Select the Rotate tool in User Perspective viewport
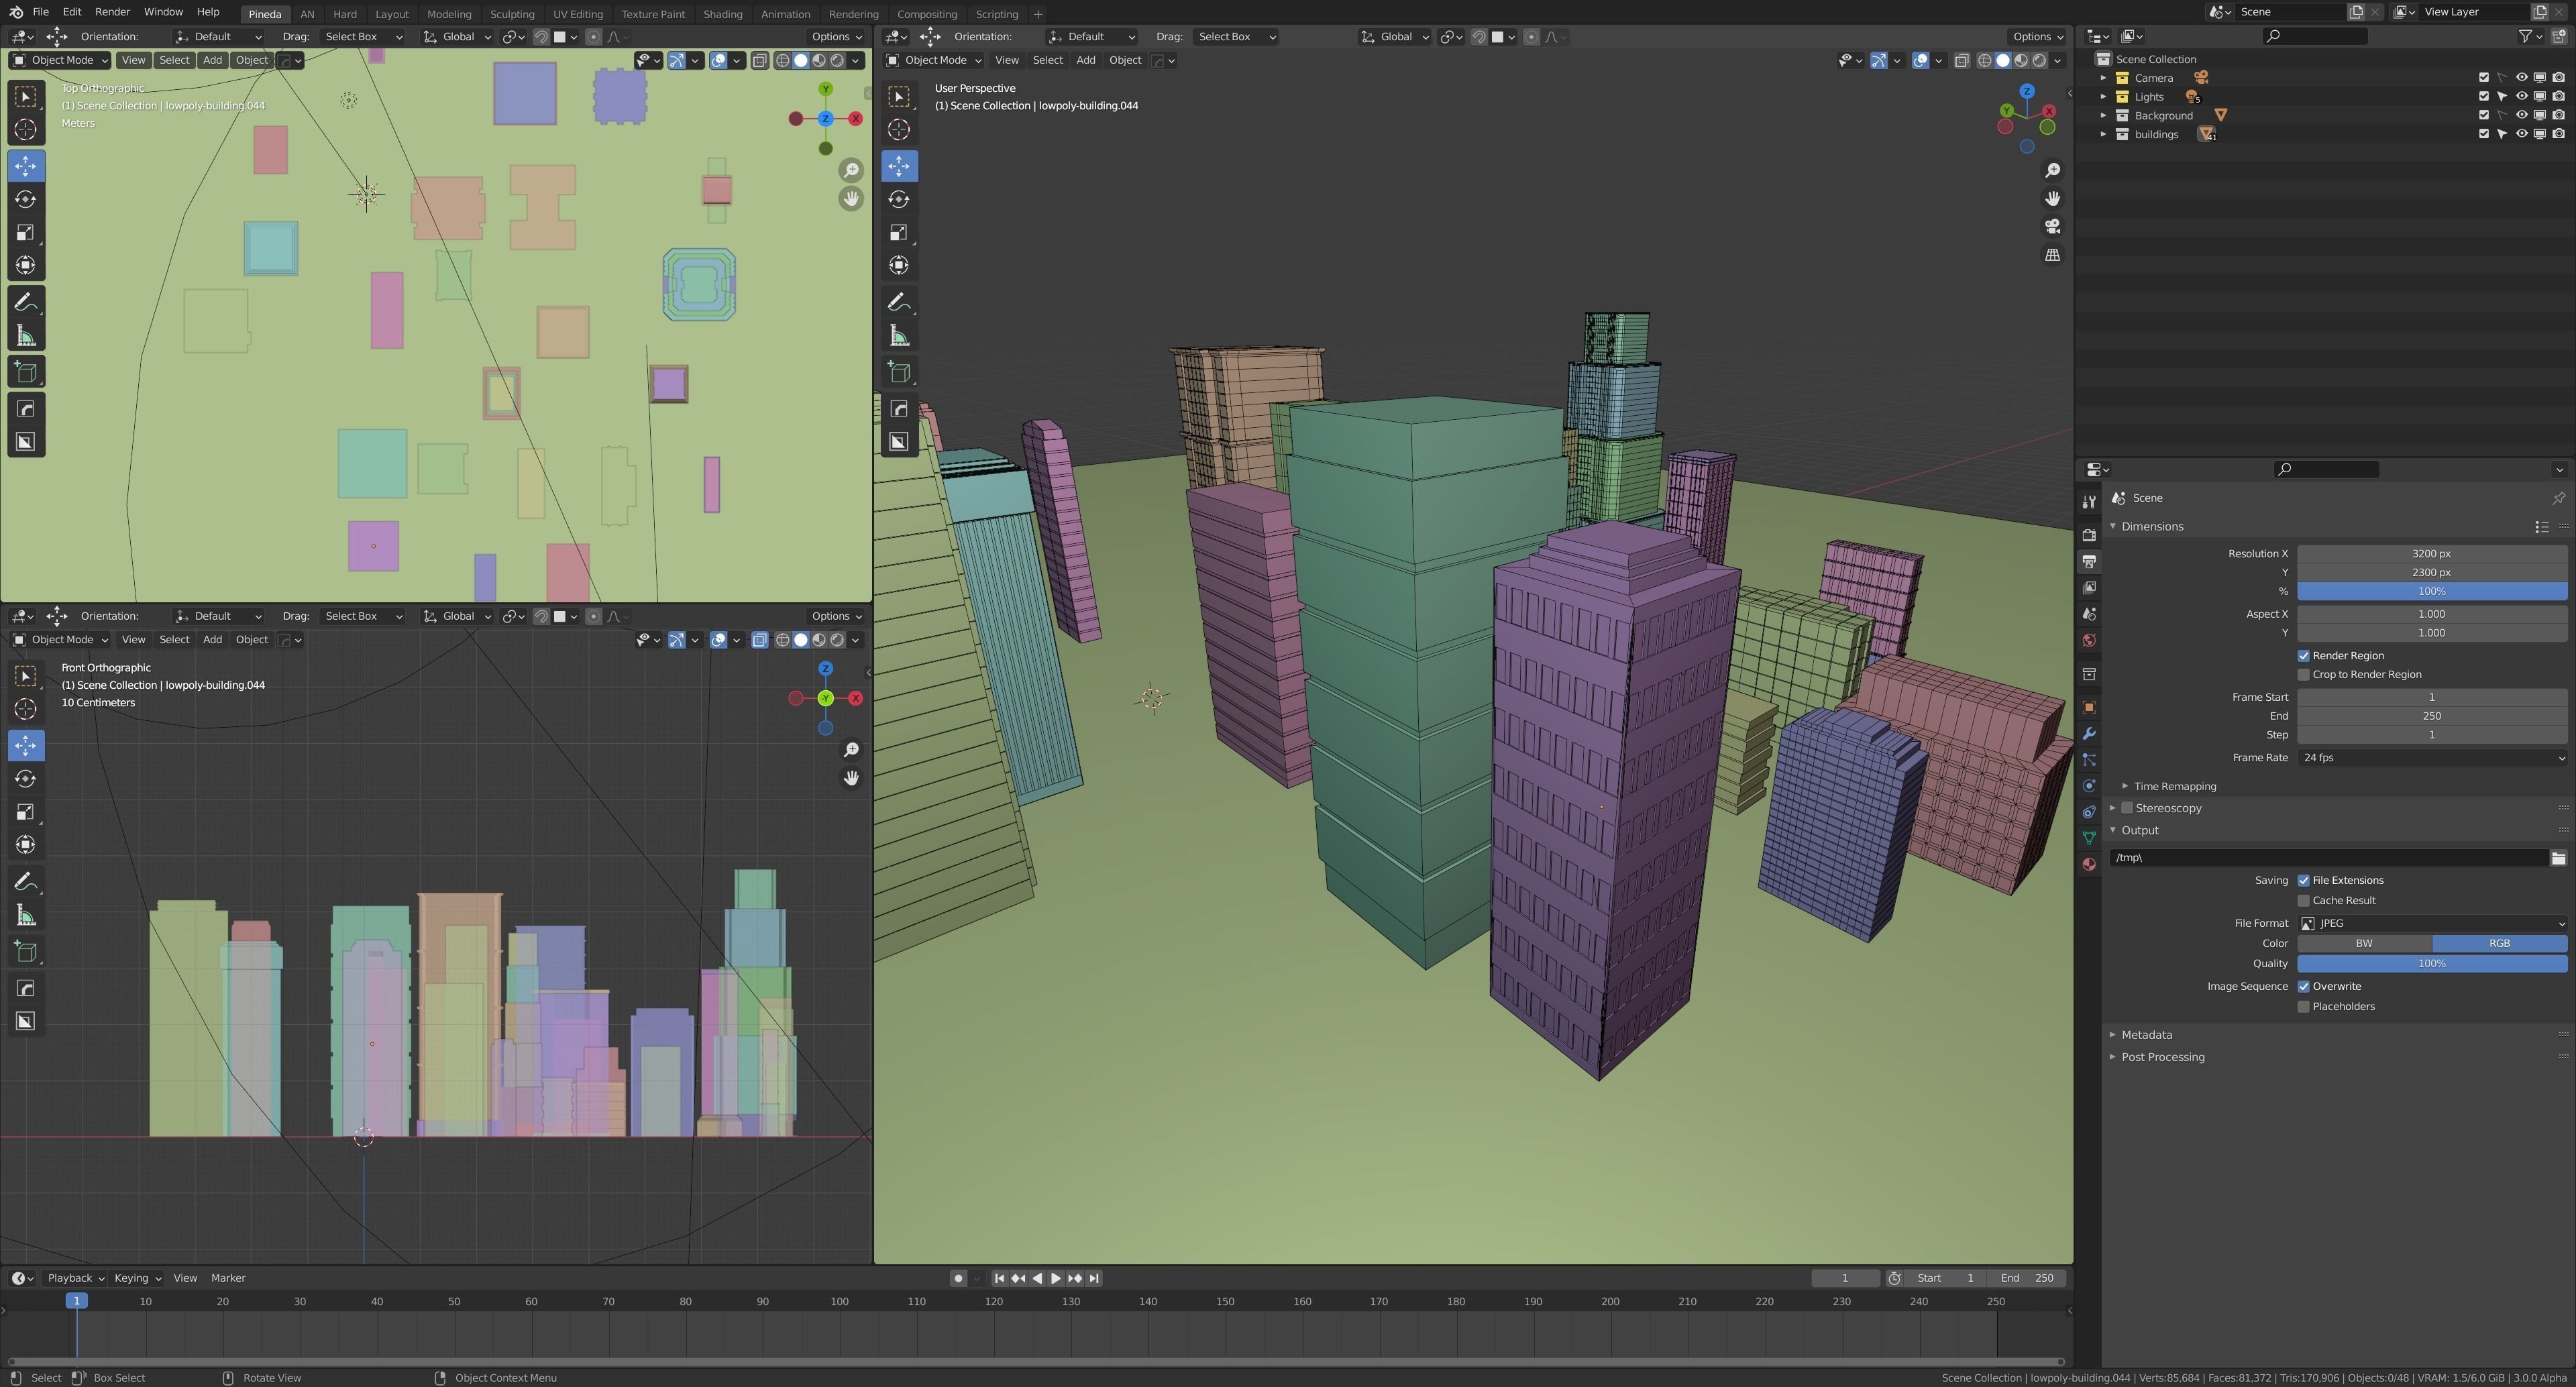 899,199
